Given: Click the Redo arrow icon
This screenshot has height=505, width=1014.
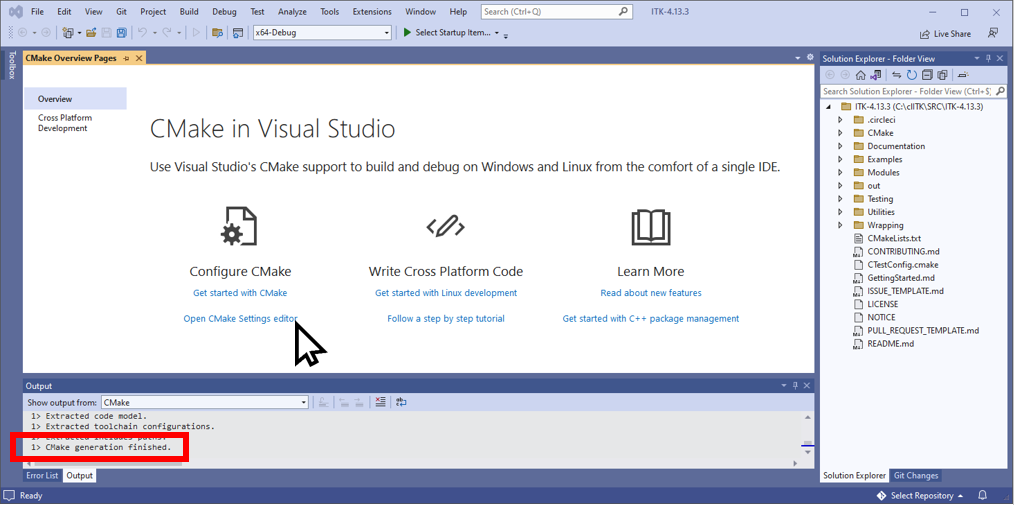Looking at the screenshot, I should [167, 32].
